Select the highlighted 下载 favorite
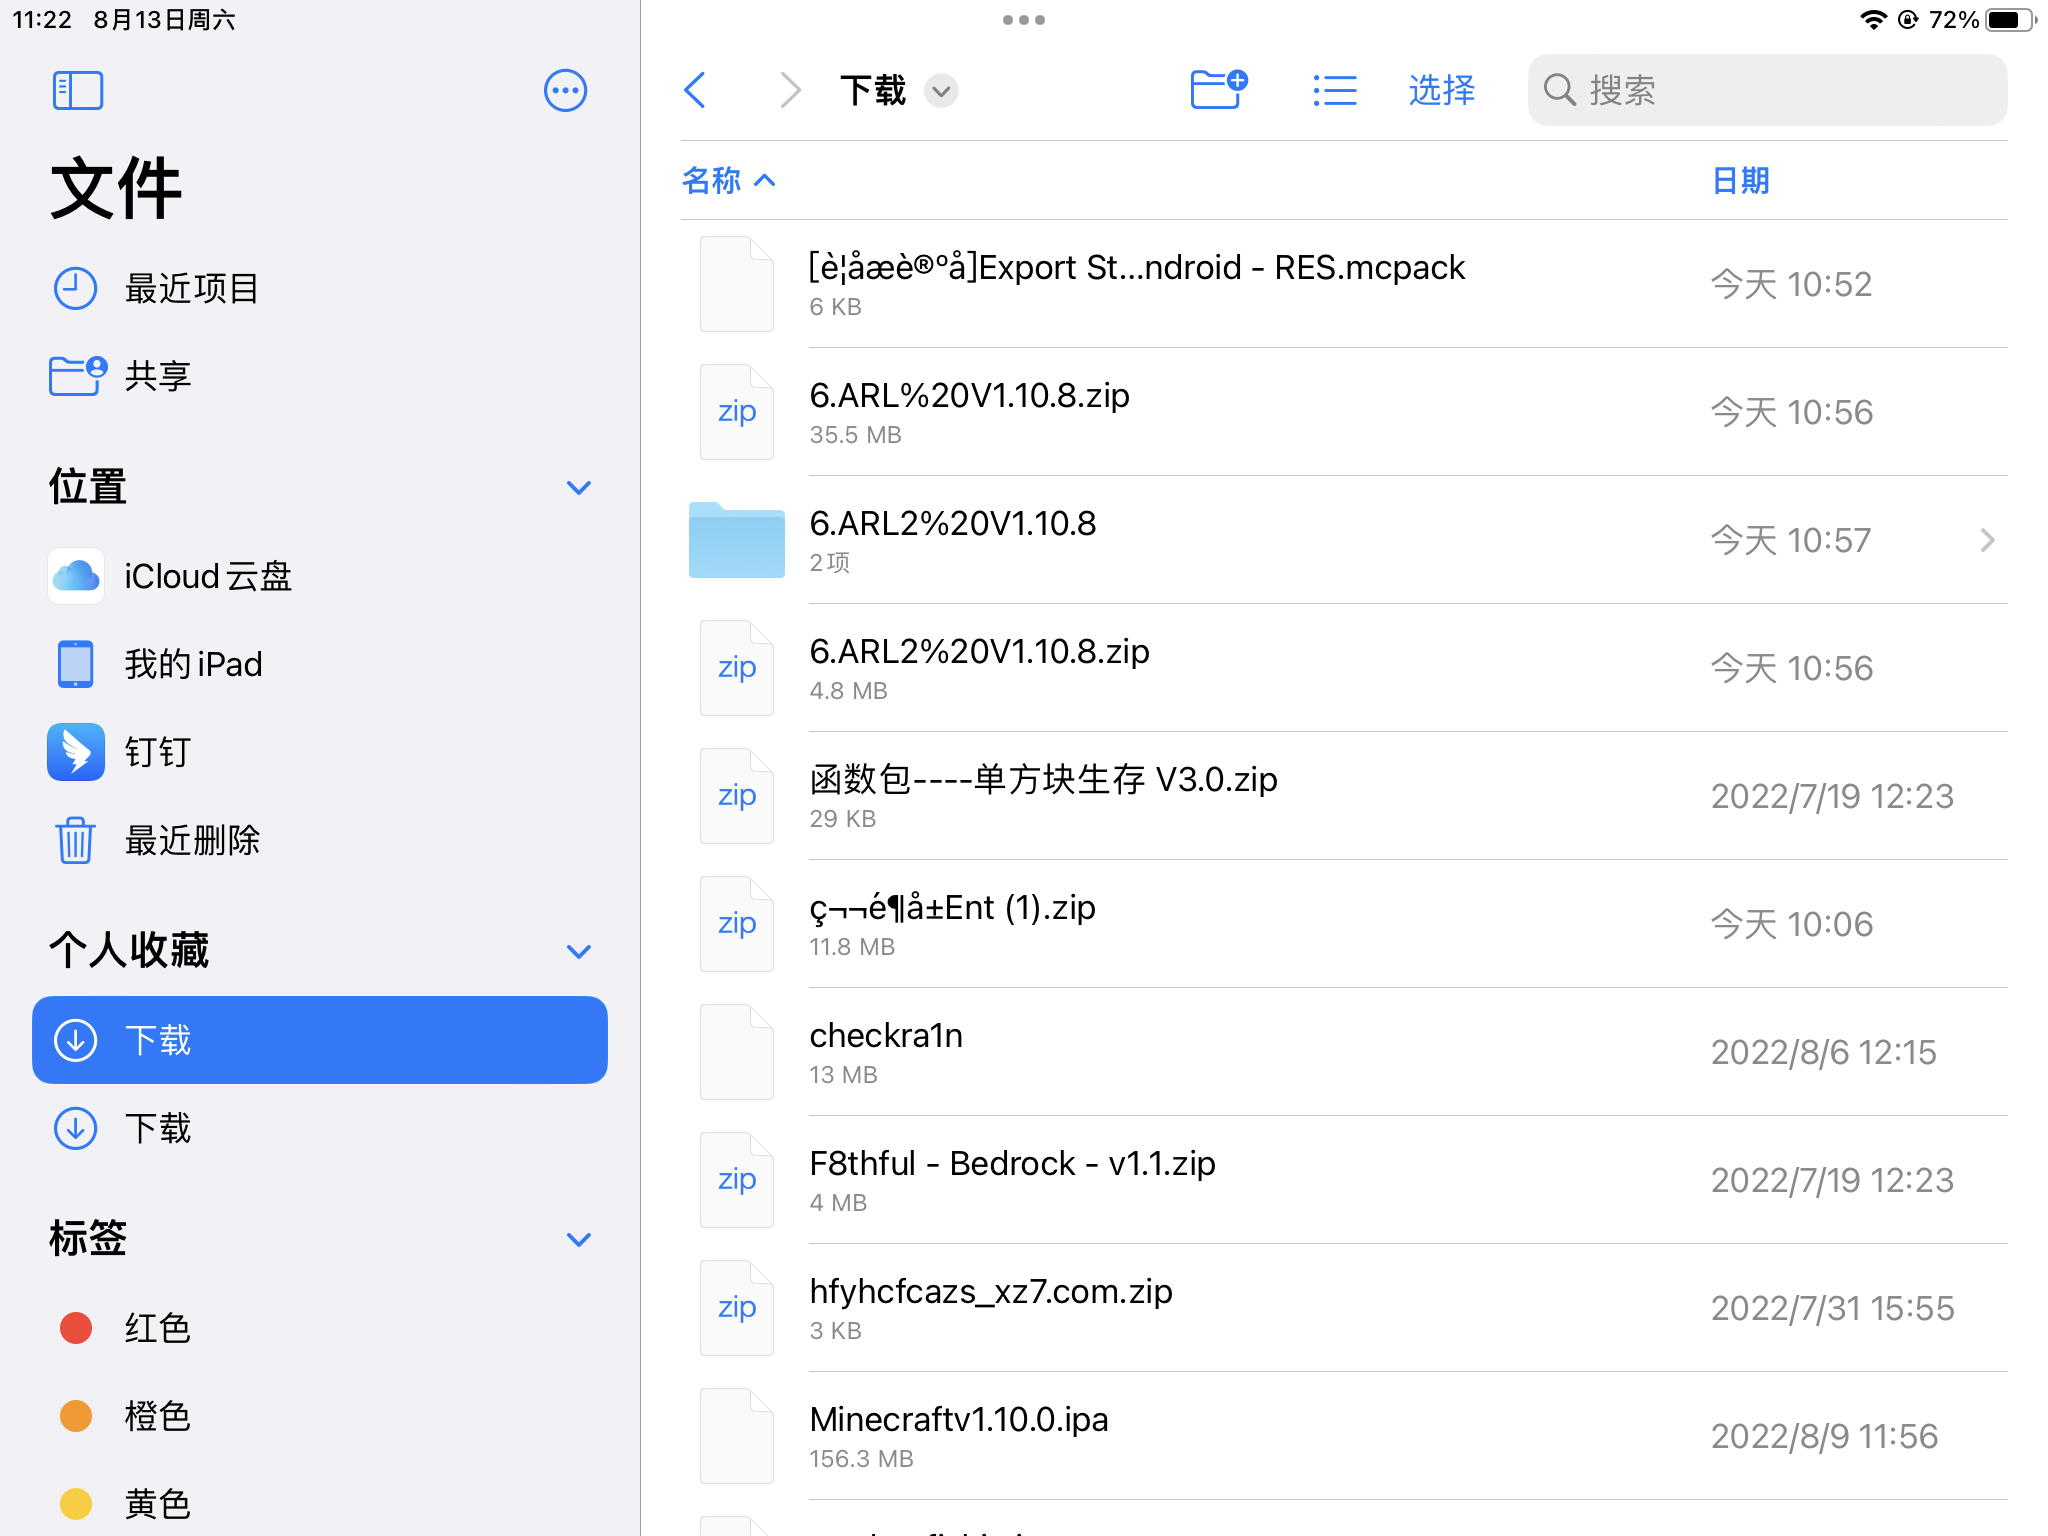Image resolution: width=2048 pixels, height=1536 pixels. click(320, 1040)
